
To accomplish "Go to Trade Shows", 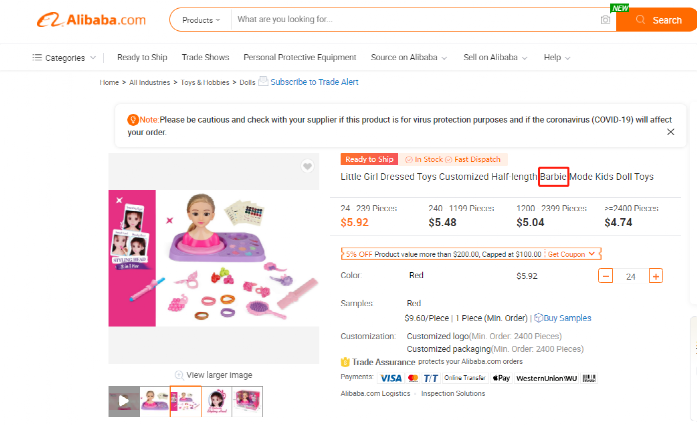I will (x=205, y=57).
